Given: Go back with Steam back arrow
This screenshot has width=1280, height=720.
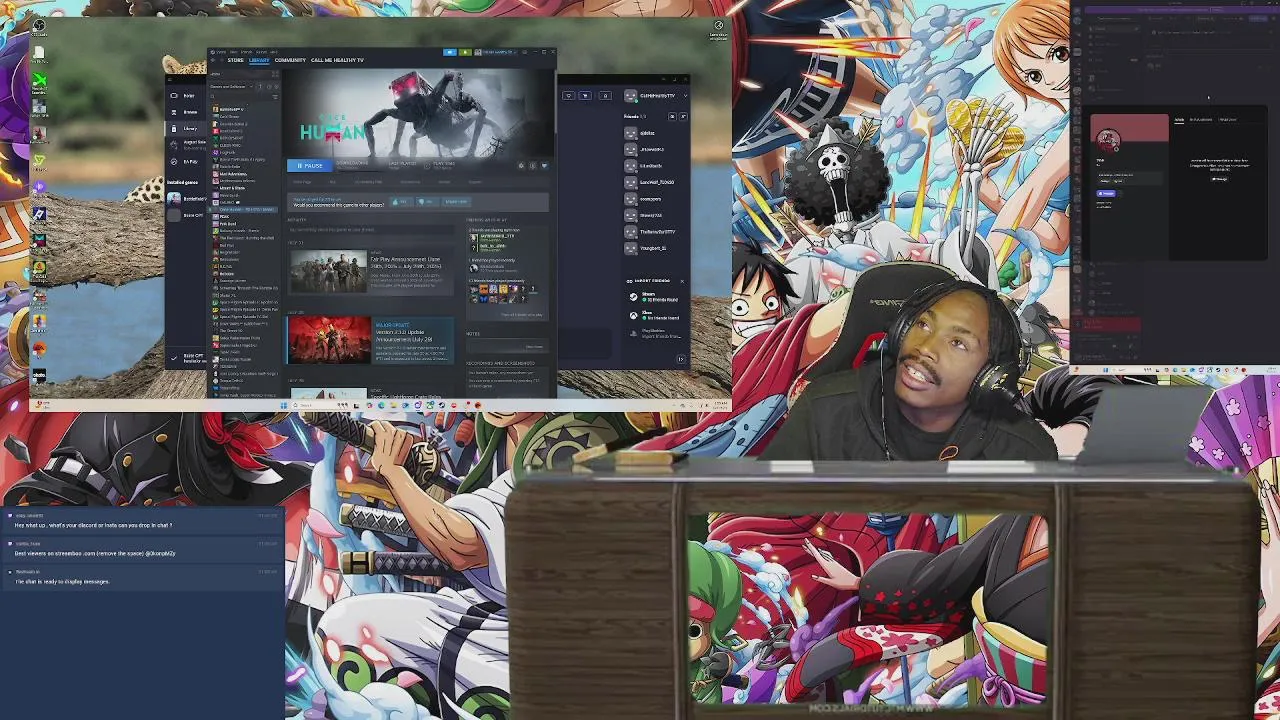Looking at the screenshot, I should [x=212, y=60].
